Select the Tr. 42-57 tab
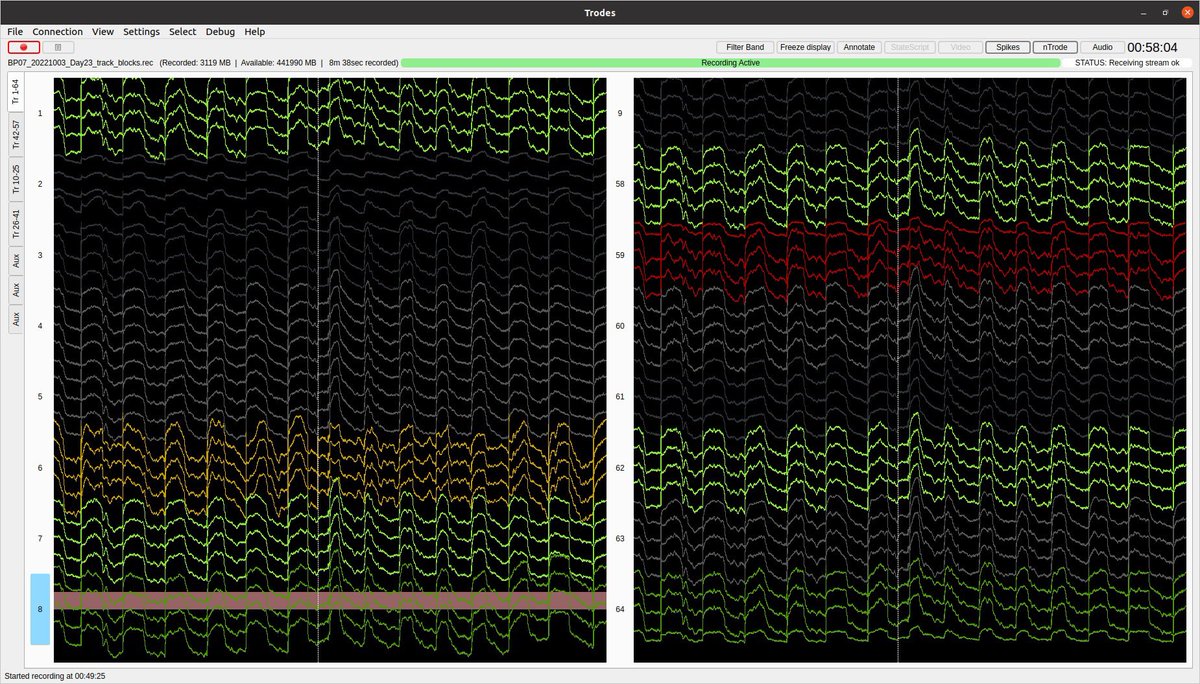The width and height of the screenshot is (1200, 684). 15,132
